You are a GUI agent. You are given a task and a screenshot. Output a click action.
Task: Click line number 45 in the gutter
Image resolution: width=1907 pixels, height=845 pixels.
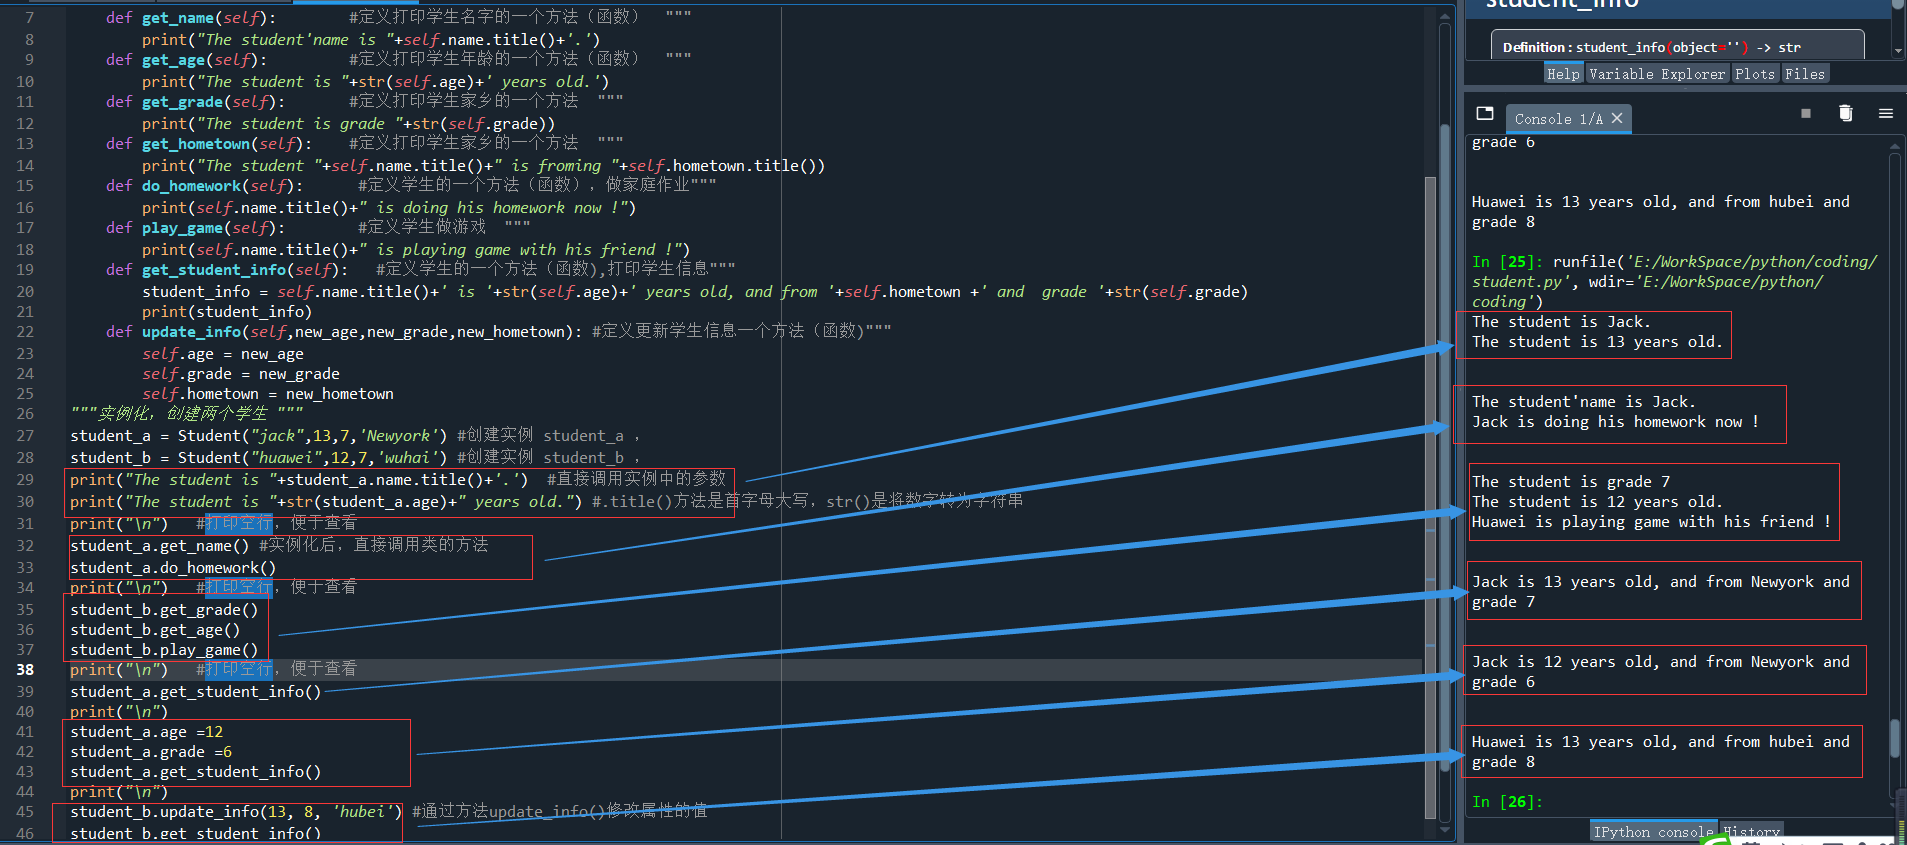pos(25,812)
